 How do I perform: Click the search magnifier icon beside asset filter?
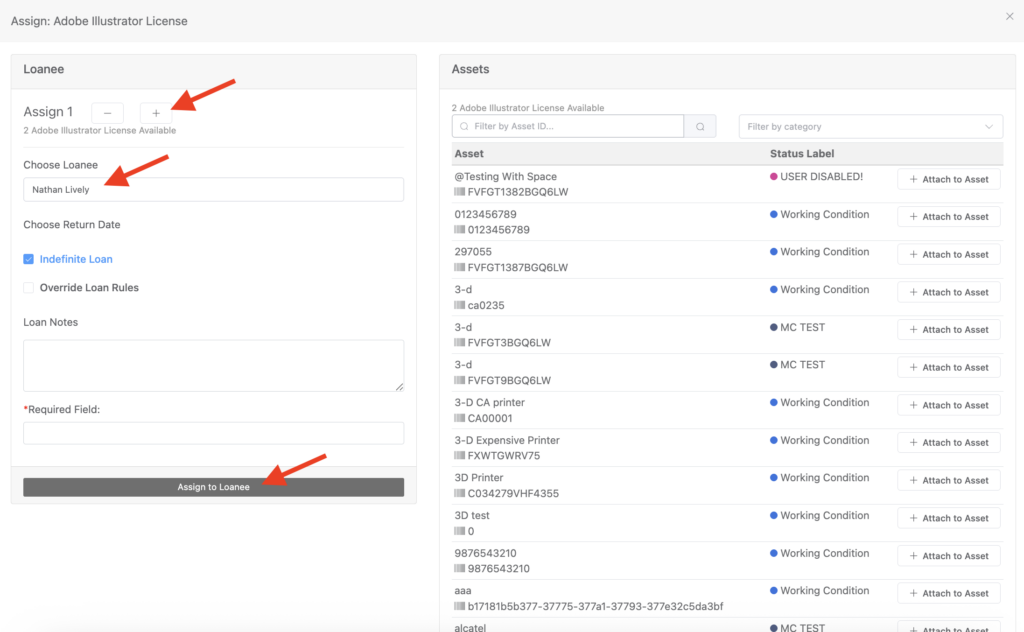[700, 127]
